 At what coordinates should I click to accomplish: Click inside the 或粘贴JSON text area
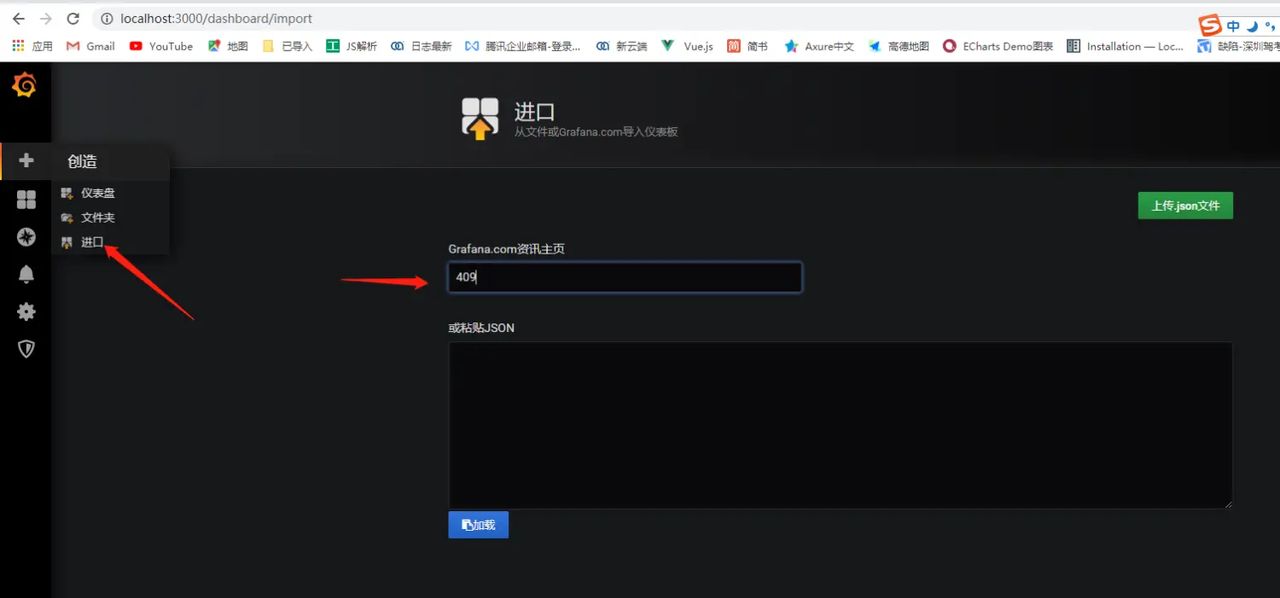(840, 424)
